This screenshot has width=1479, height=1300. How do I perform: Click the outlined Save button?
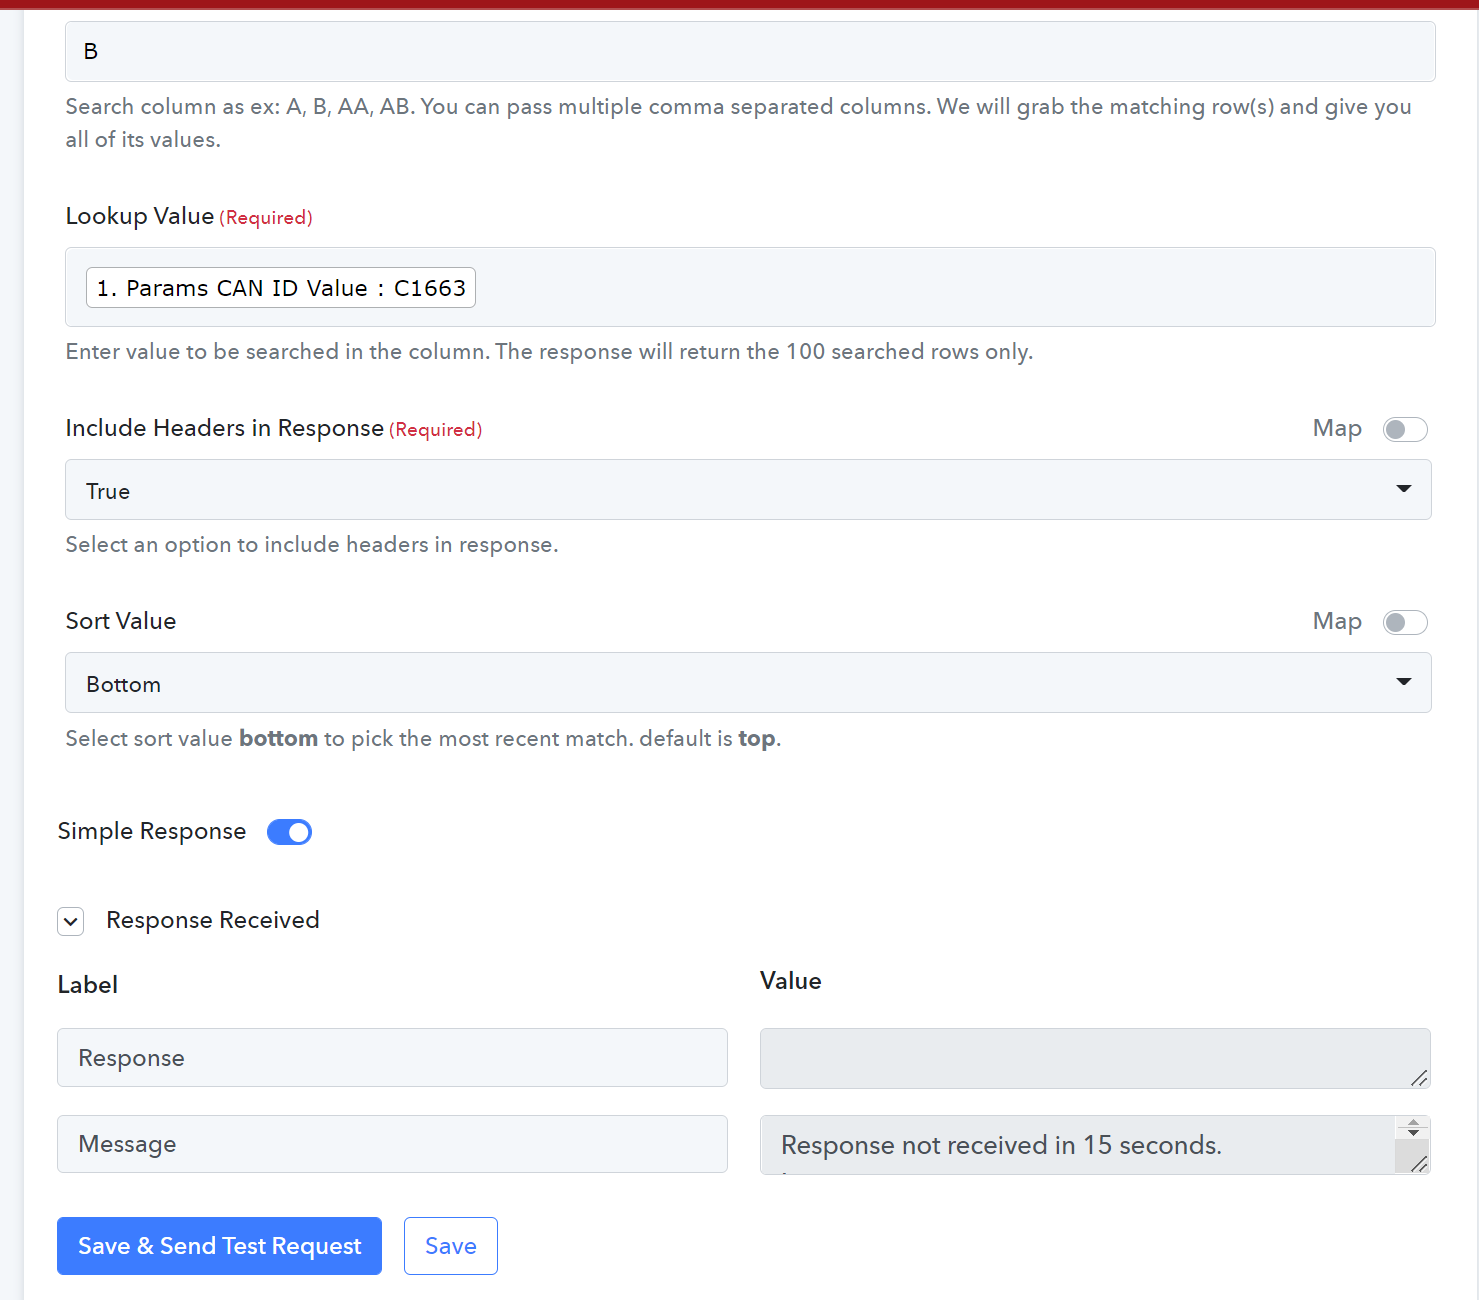[x=451, y=1246]
